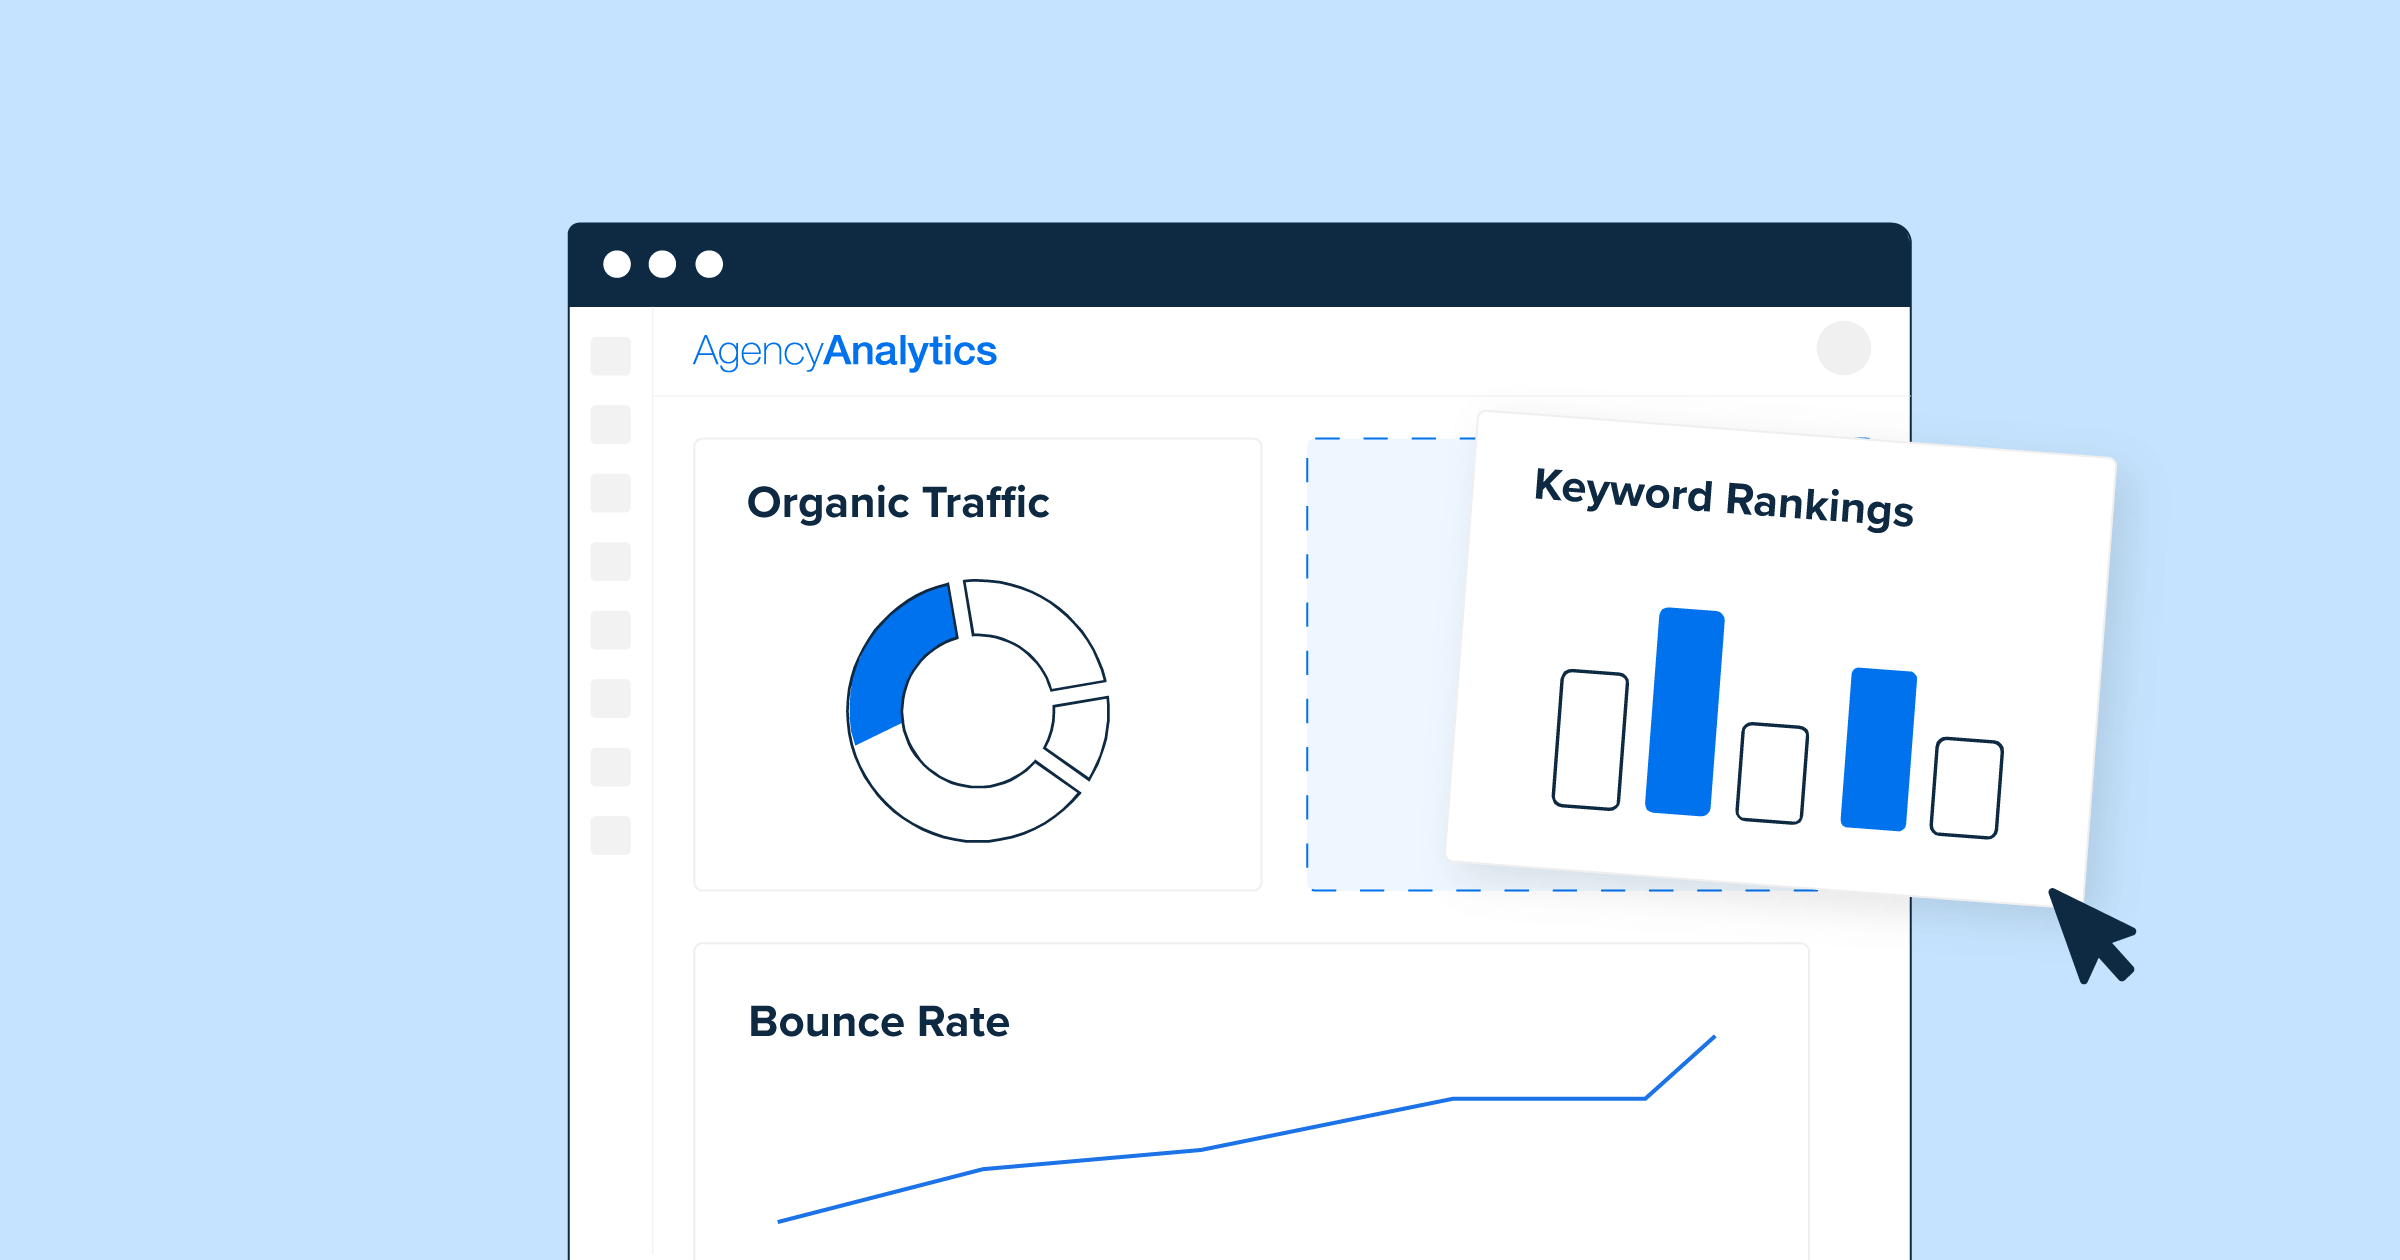
Task: Select the Organic Traffic widget card
Action: coord(978,664)
